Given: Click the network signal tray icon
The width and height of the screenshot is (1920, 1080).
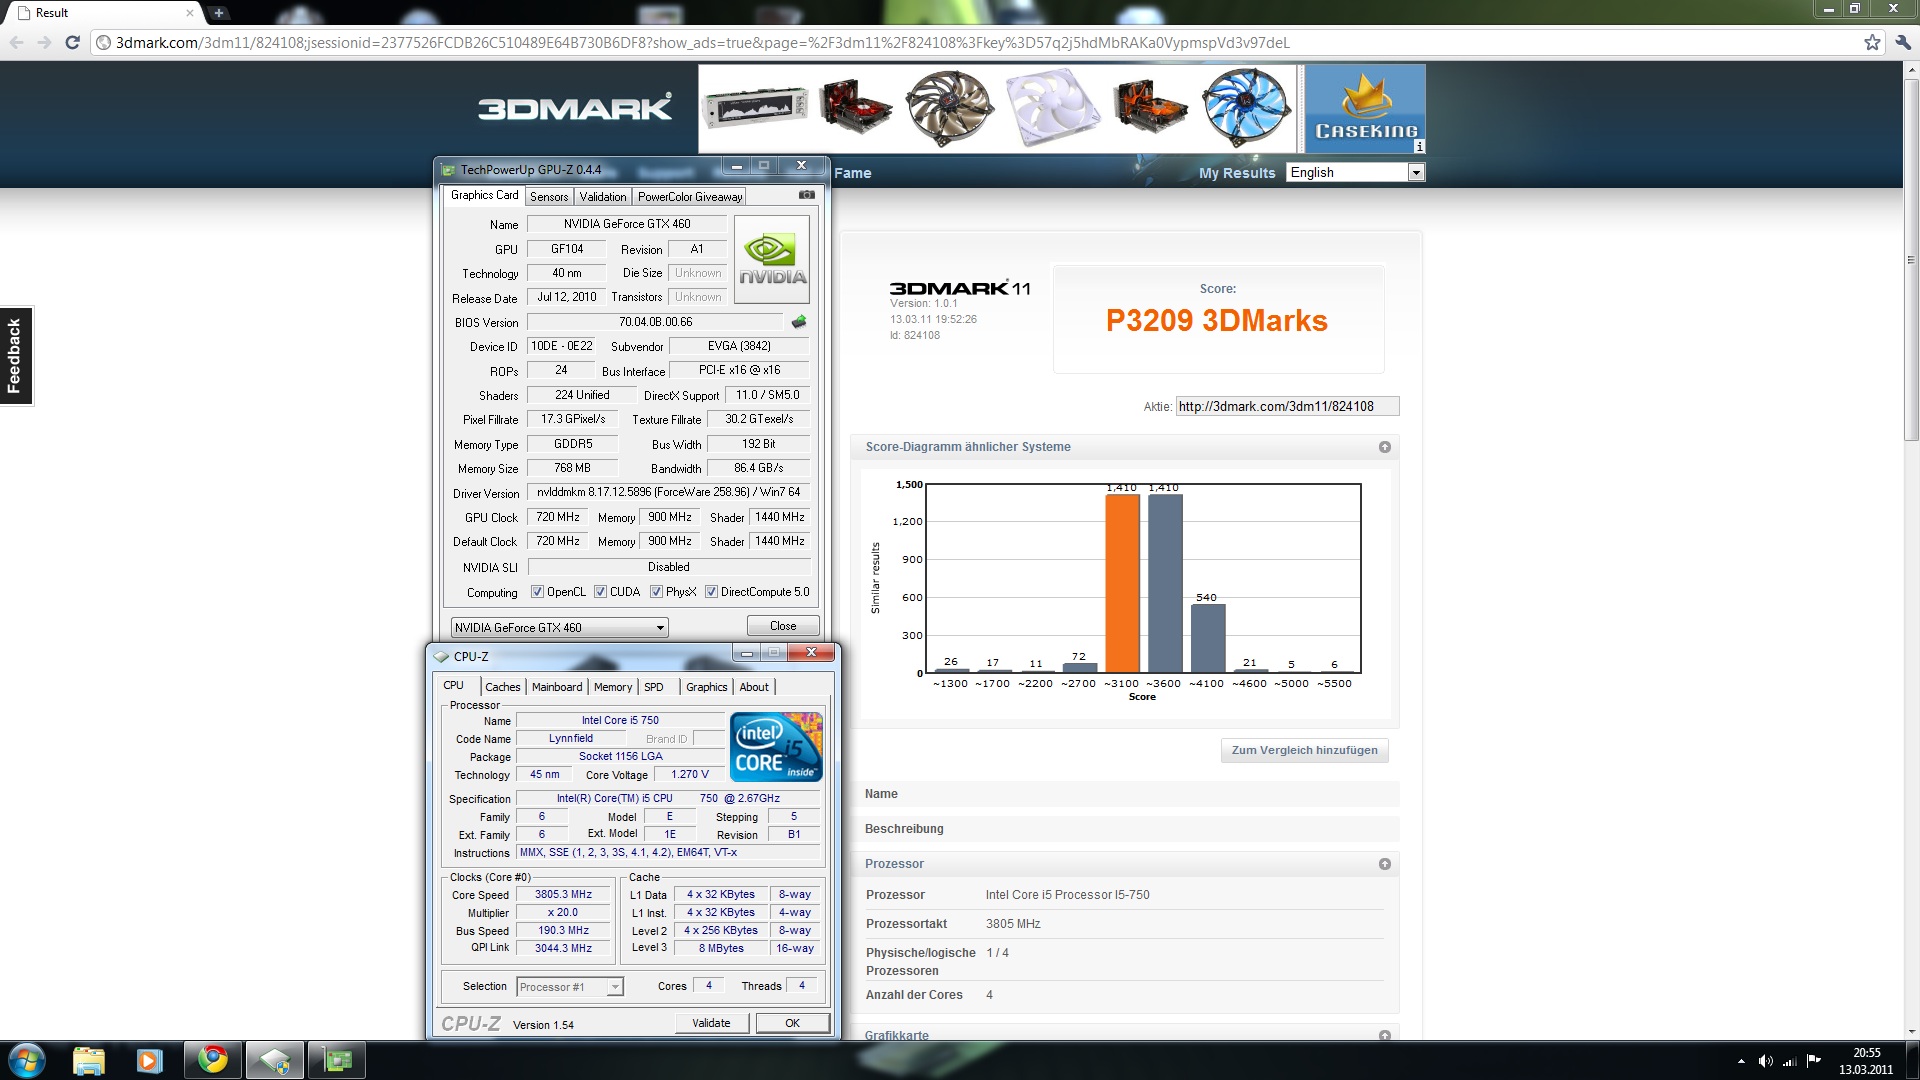Looking at the screenshot, I should click(x=1789, y=1061).
